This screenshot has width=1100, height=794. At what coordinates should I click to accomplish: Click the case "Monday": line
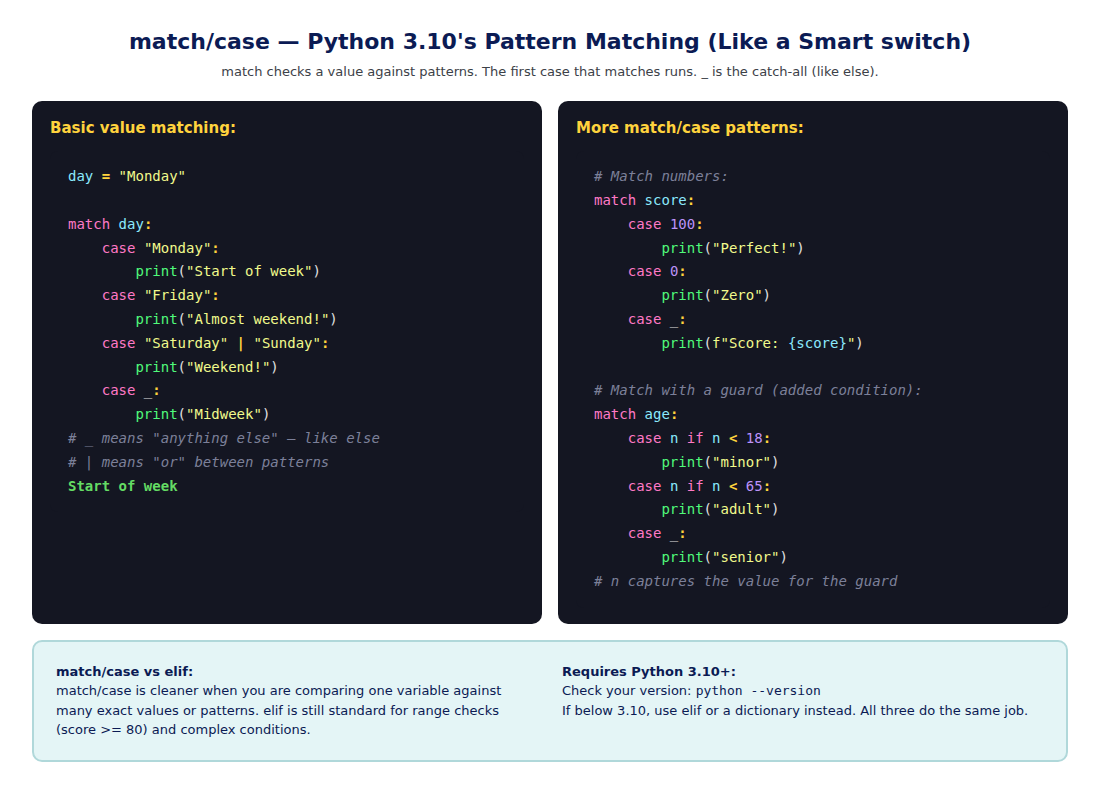coord(161,248)
